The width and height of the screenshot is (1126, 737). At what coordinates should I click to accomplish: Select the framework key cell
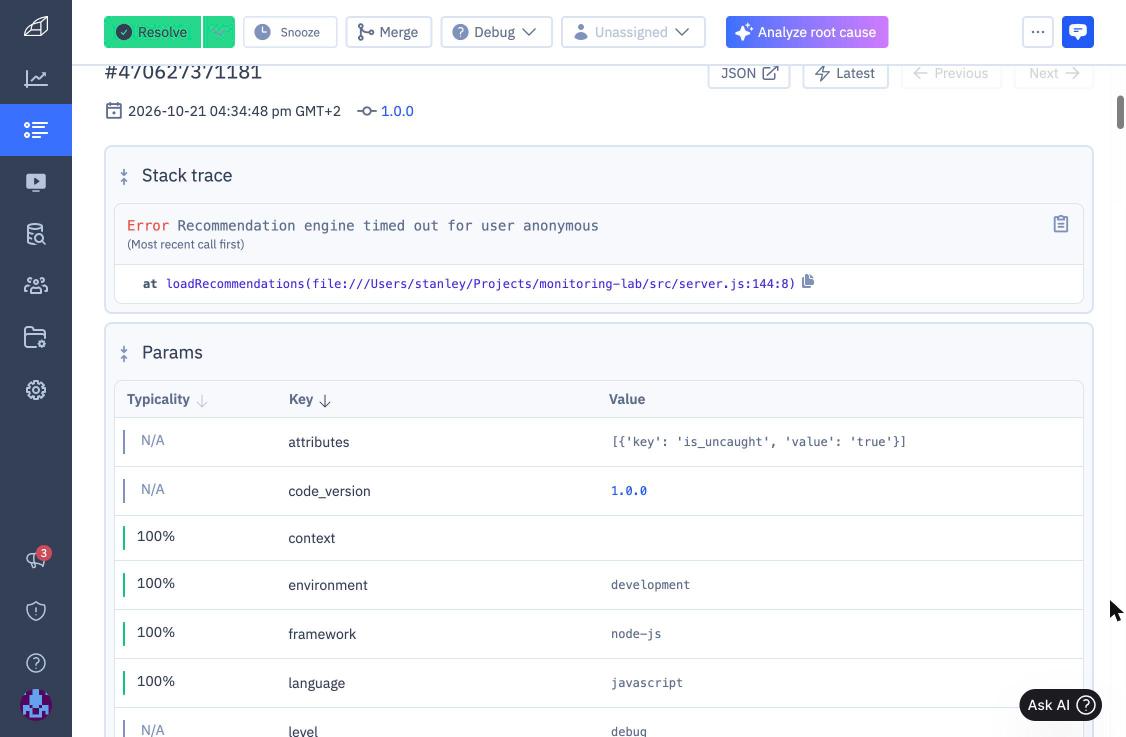click(322, 634)
